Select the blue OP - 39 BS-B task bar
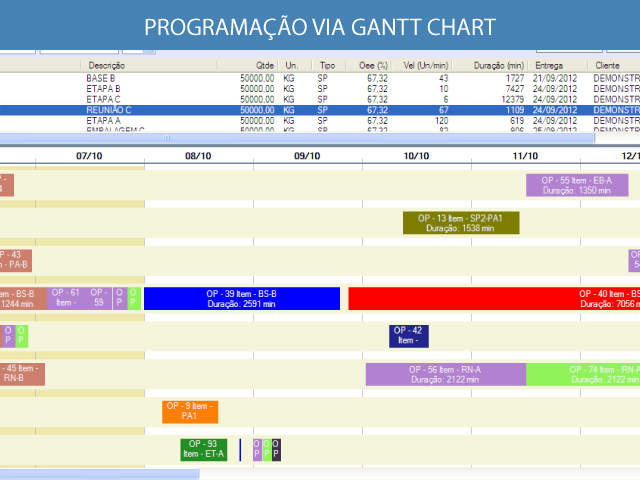Screen dimensions: 640x480 [x=242, y=298]
